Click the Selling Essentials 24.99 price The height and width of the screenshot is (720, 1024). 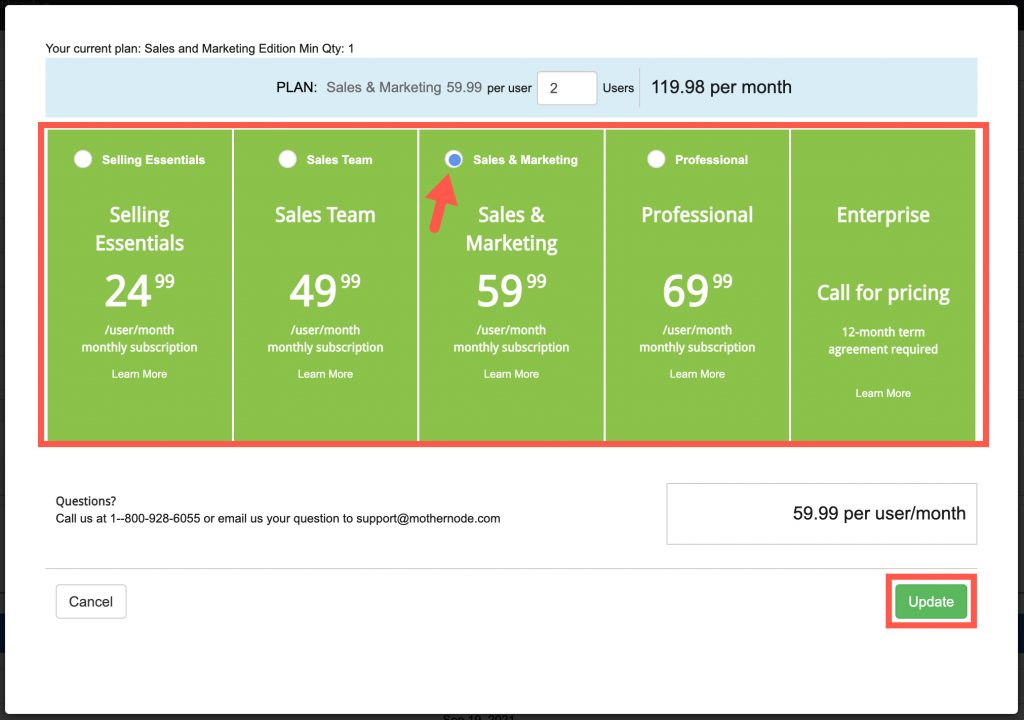[139, 291]
